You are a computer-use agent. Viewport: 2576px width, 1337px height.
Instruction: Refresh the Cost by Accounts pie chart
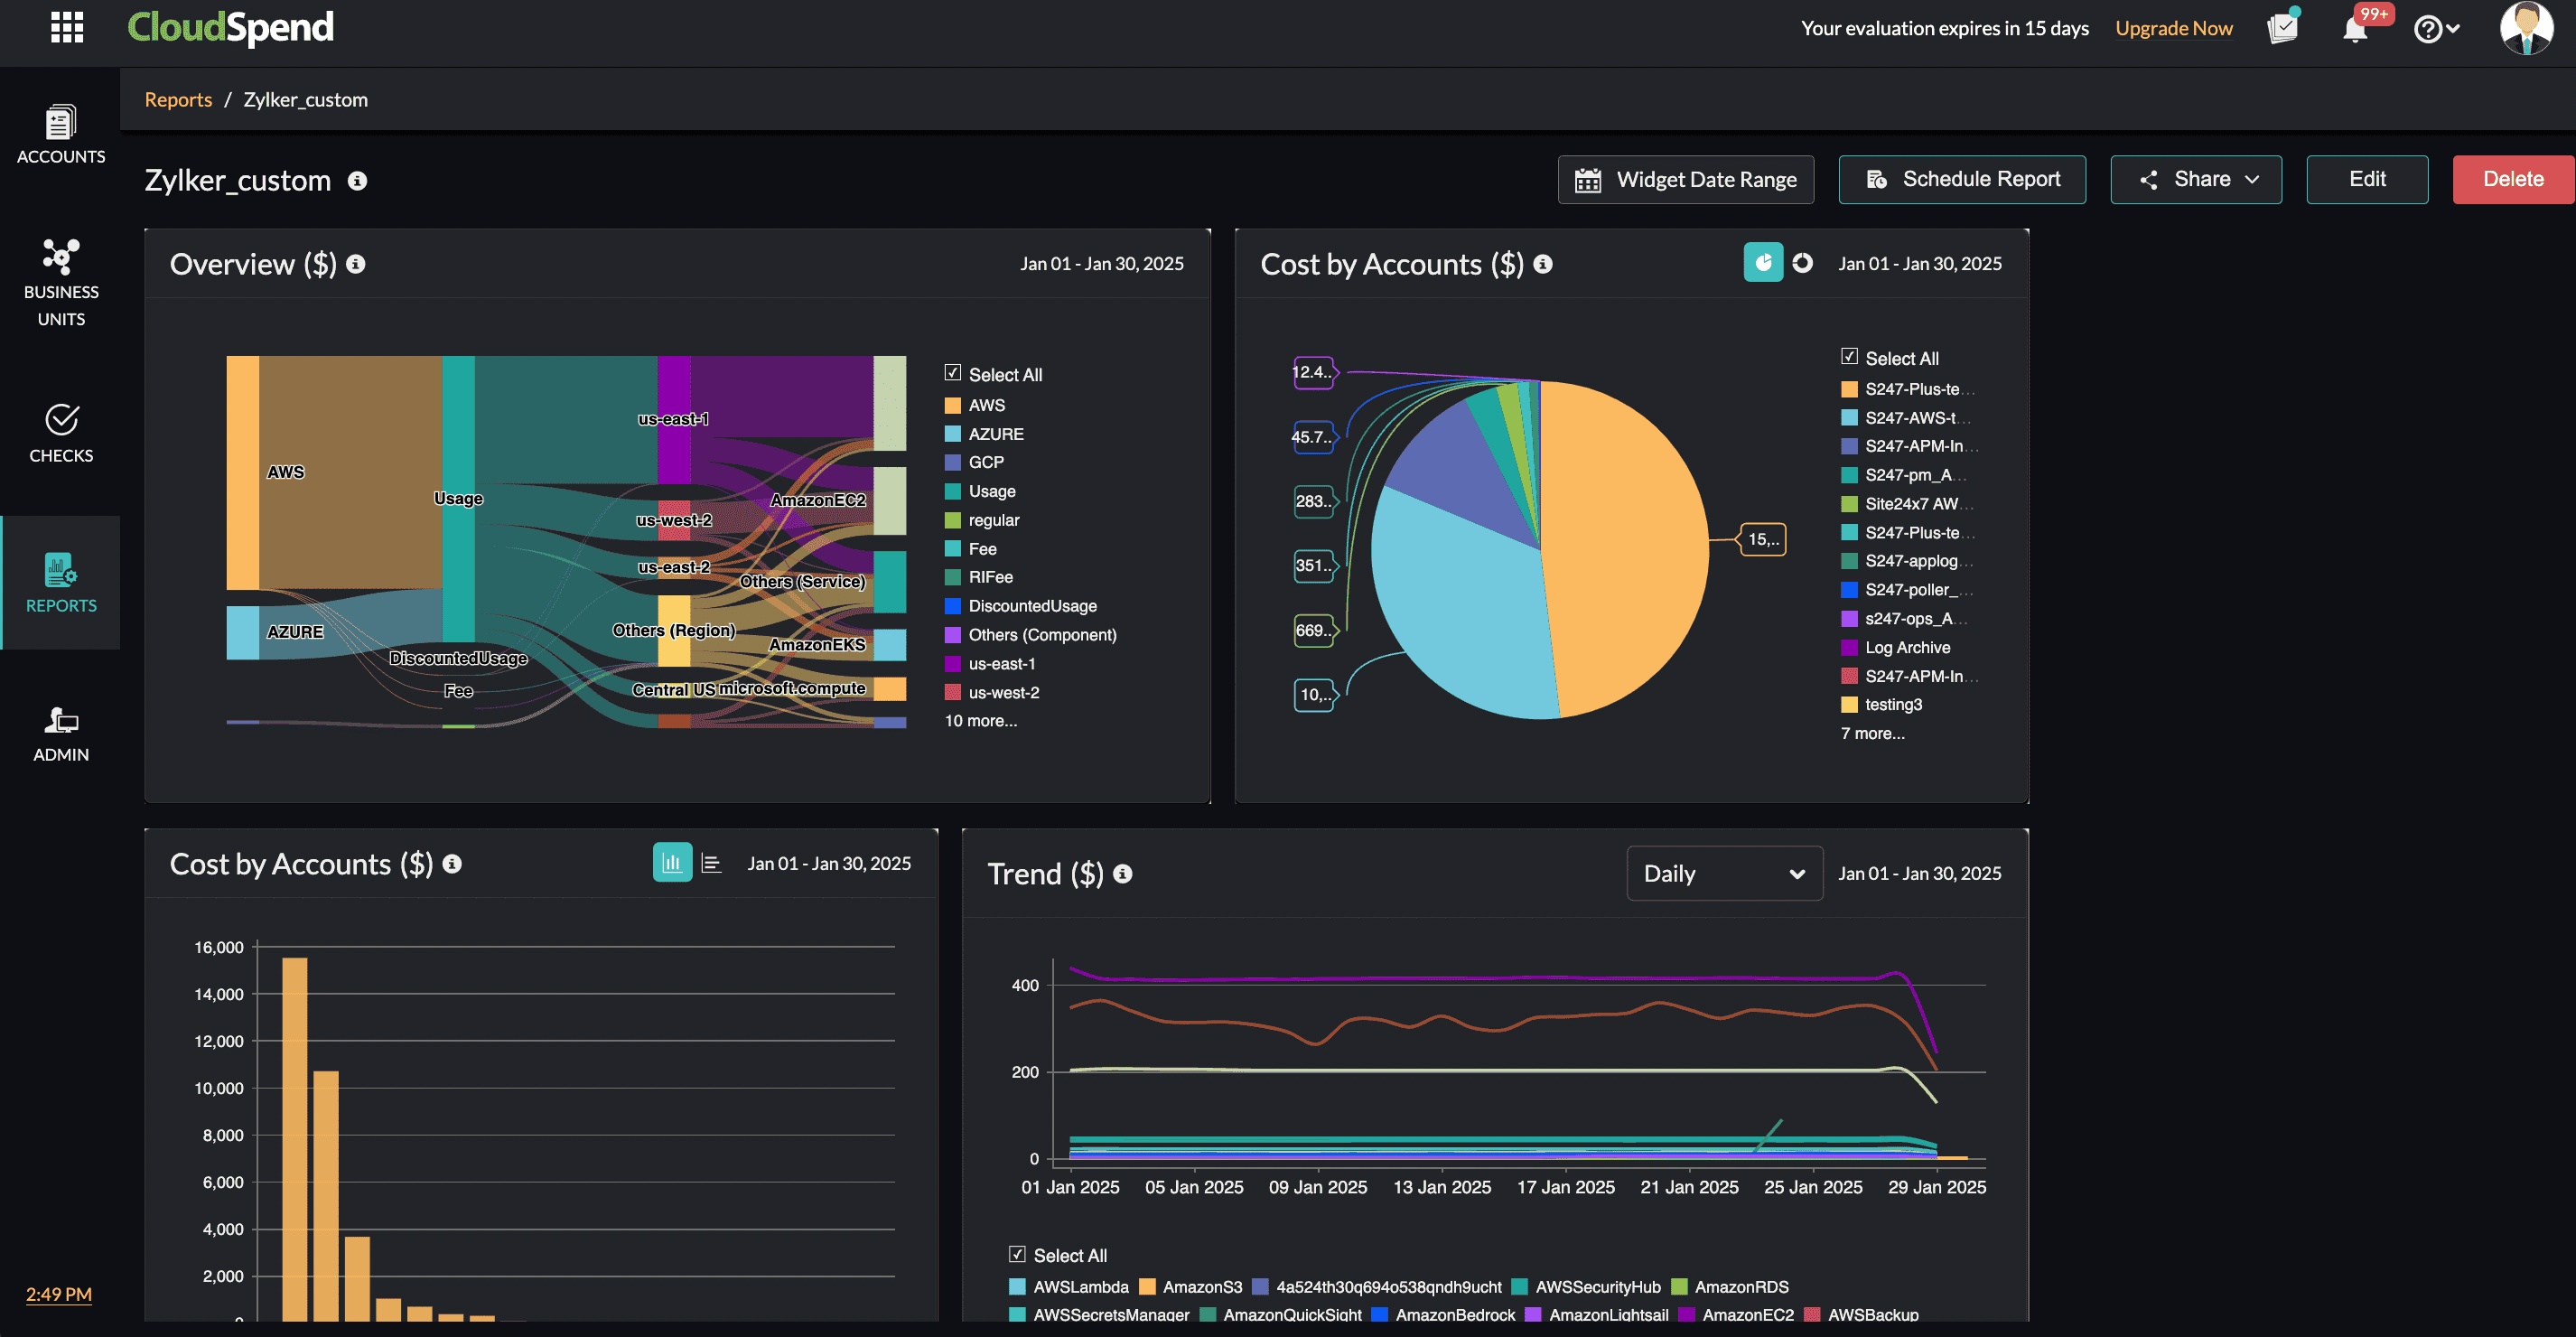pos(1802,262)
